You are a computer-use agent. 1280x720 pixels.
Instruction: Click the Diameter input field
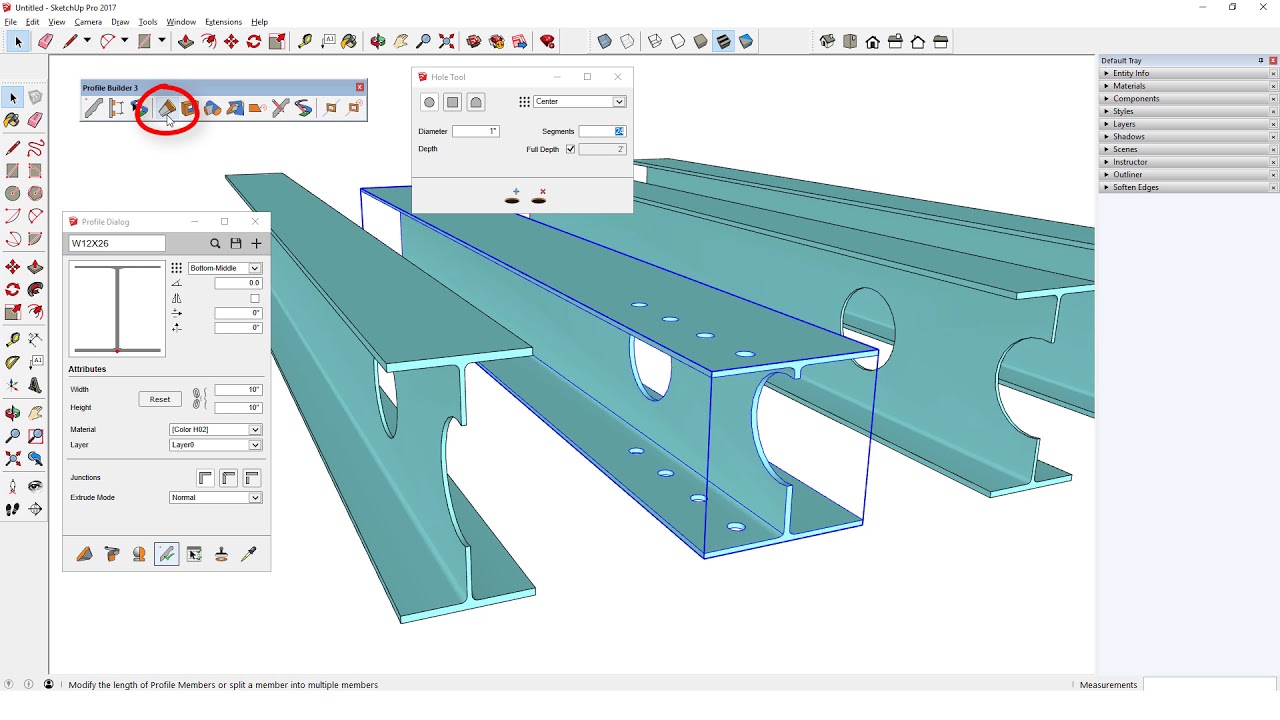tap(475, 131)
